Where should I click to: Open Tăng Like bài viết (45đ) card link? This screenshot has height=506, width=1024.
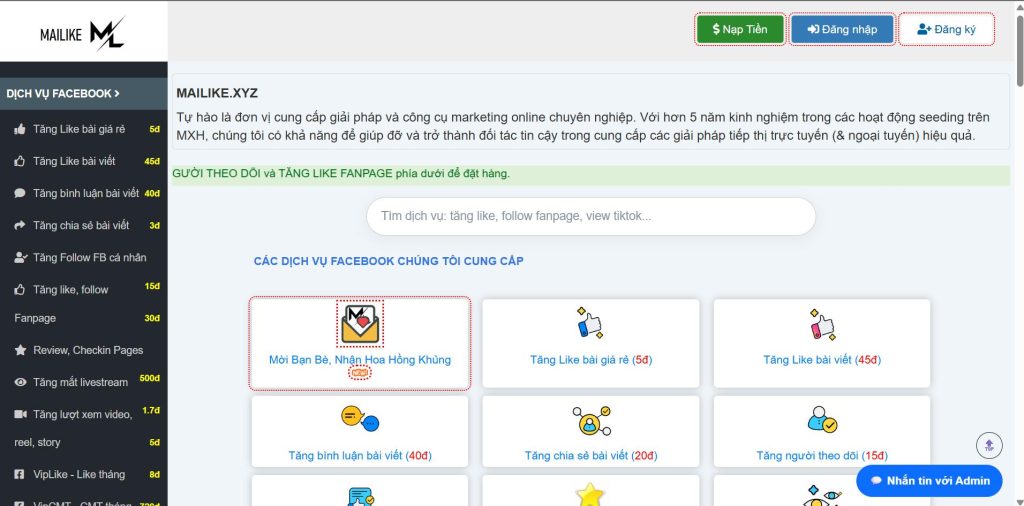point(822,360)
